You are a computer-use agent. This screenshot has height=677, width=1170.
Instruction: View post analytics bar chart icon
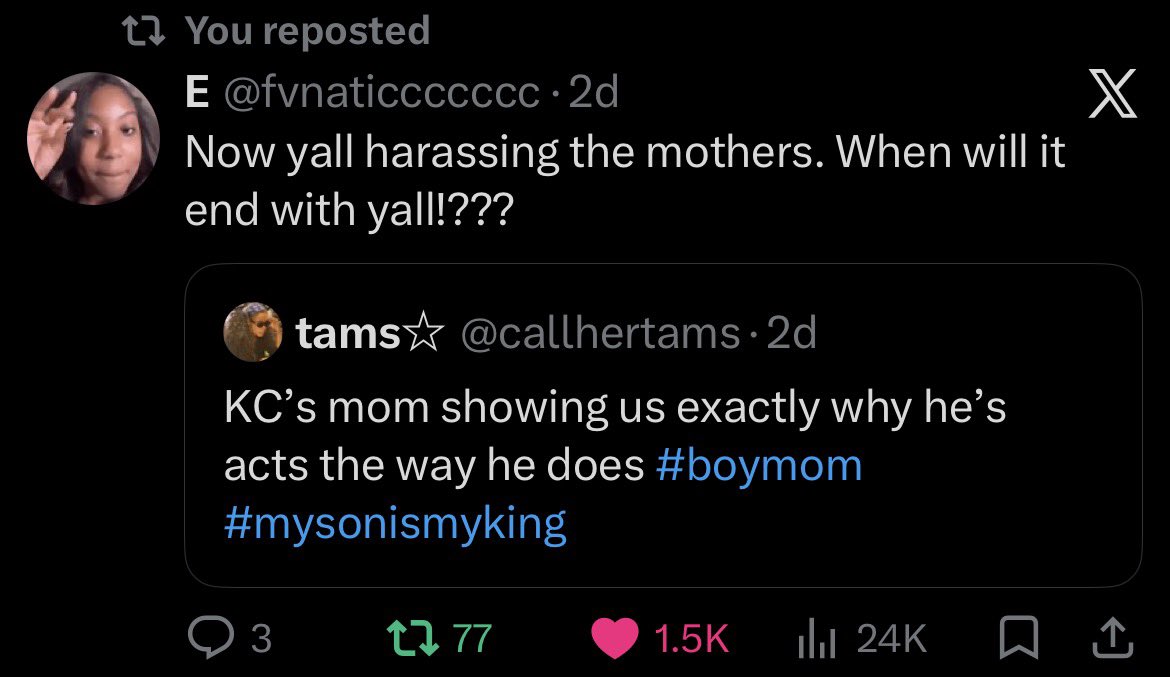point(816,639)
